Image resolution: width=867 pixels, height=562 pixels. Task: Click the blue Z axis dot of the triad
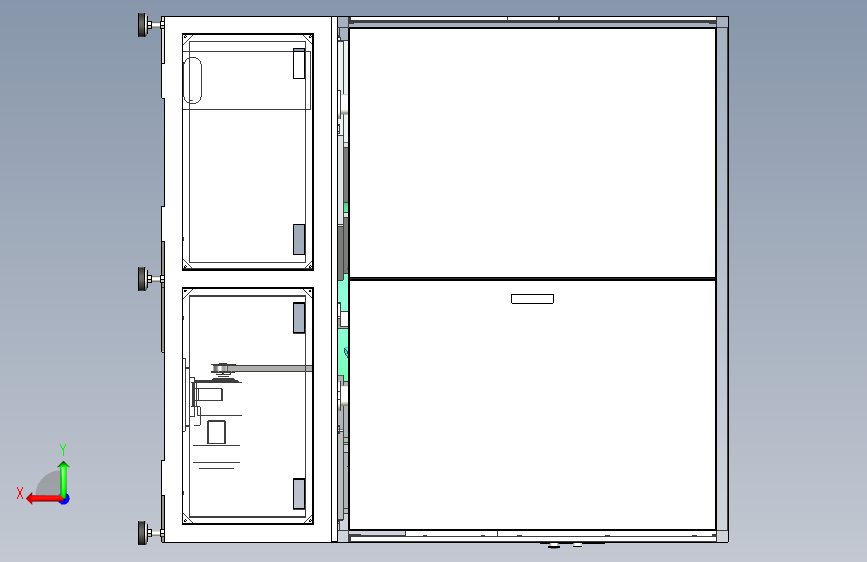[x=65, y=500]
